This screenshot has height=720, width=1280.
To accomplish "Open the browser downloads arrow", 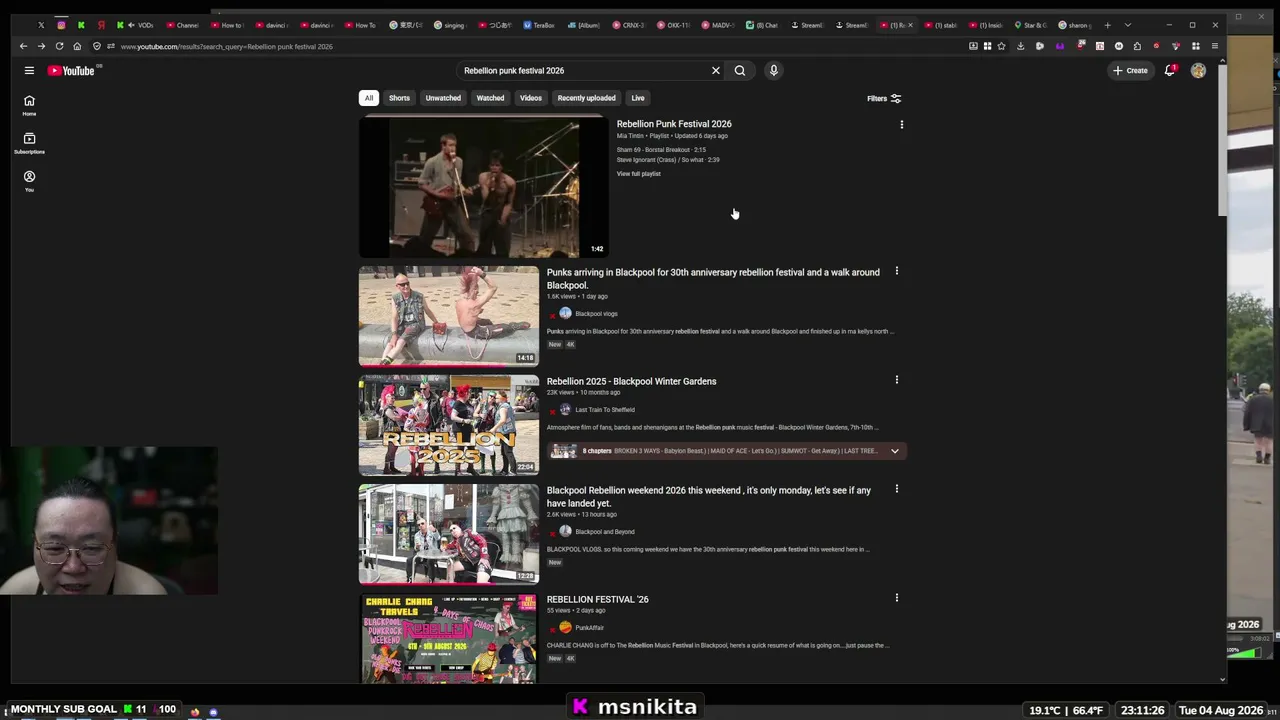I will coord(1020,46).
